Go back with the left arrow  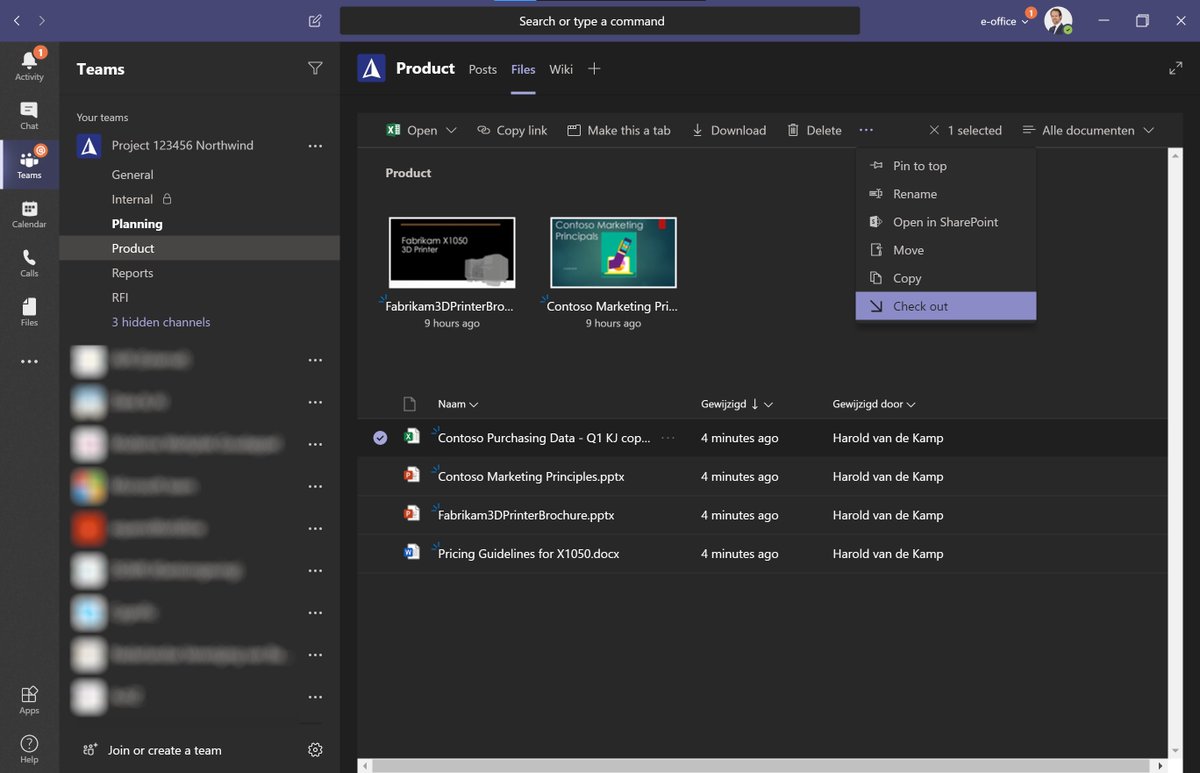click(16, 20)
